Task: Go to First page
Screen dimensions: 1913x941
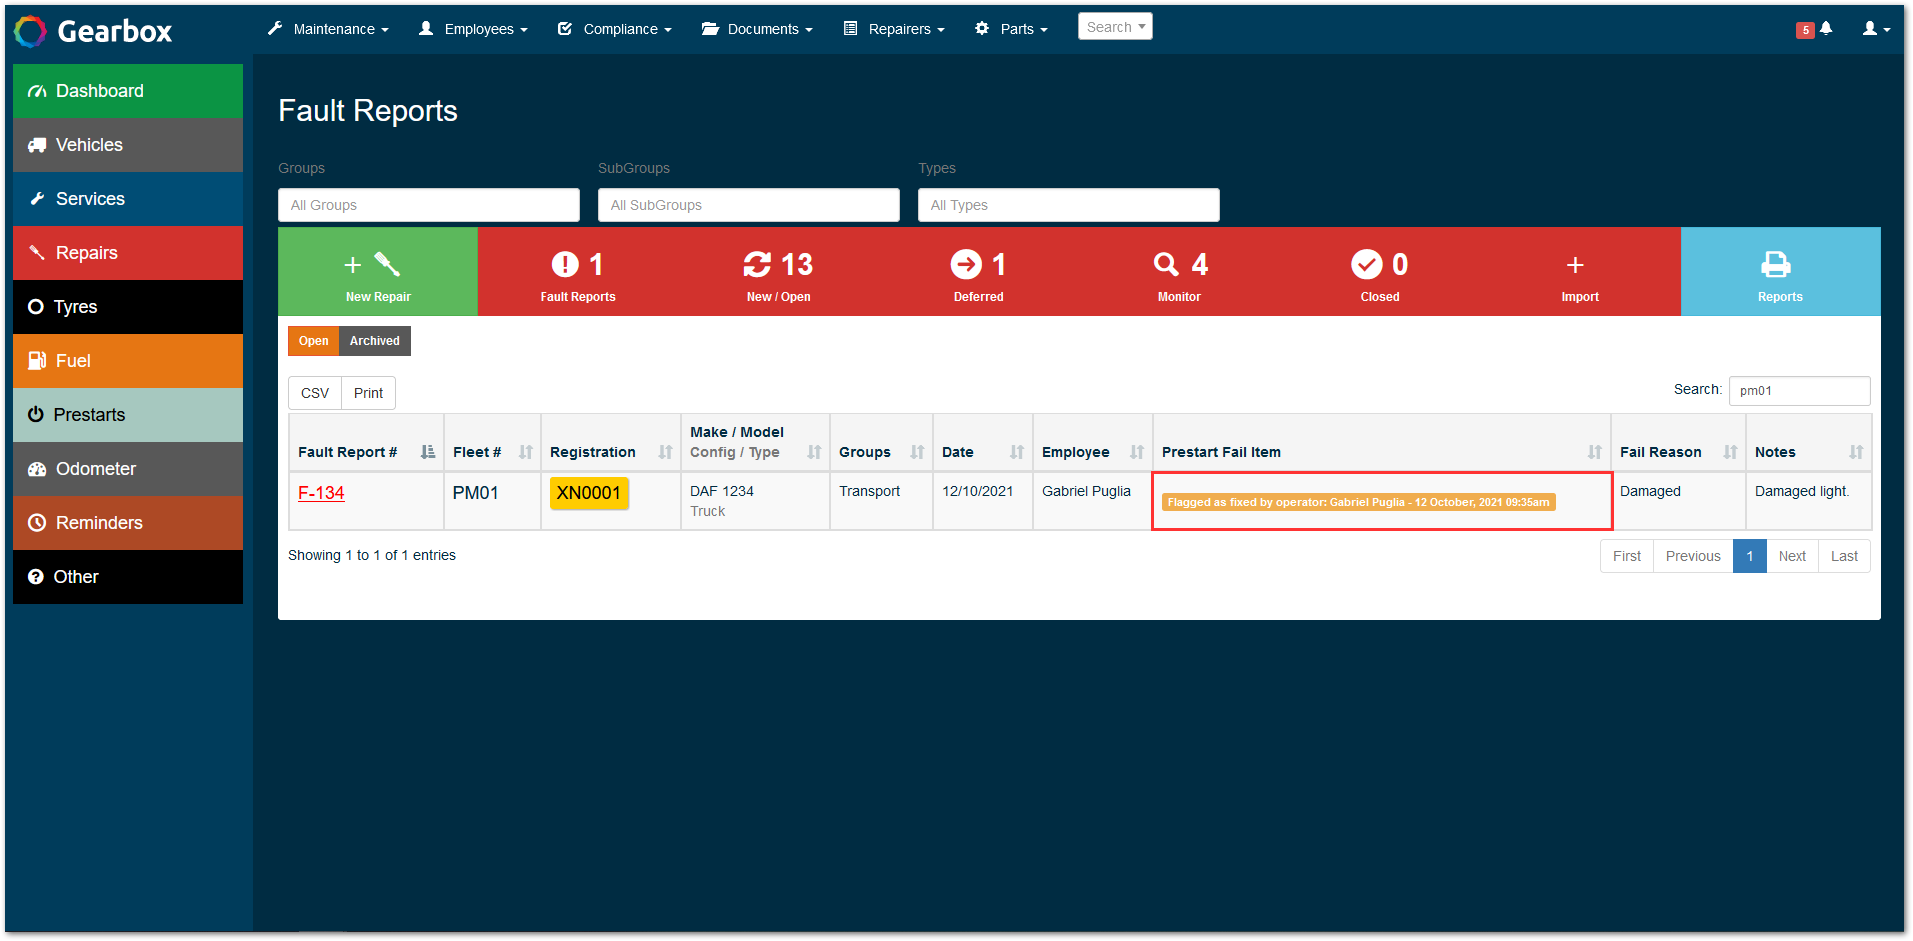Action: point(1627,556)
